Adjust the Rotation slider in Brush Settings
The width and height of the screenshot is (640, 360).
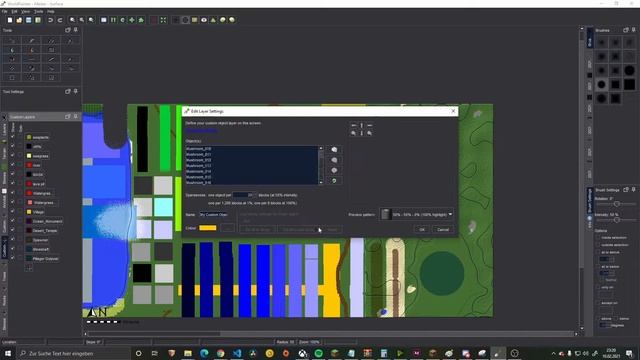[616, 203]
